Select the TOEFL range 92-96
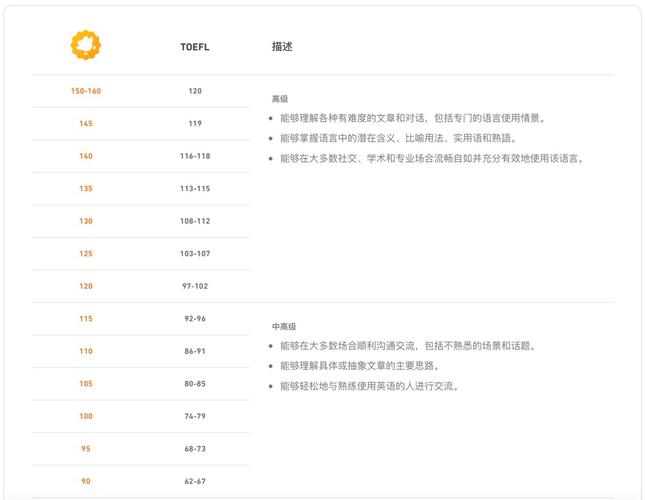 click(195, 318)
